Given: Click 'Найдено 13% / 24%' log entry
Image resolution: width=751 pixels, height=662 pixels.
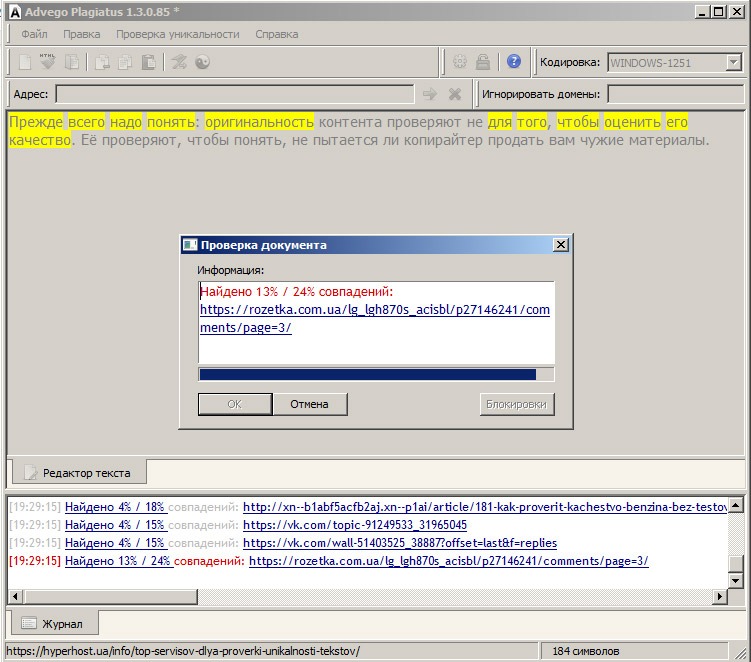Looking at the screenshot, I should click(118, 561).
